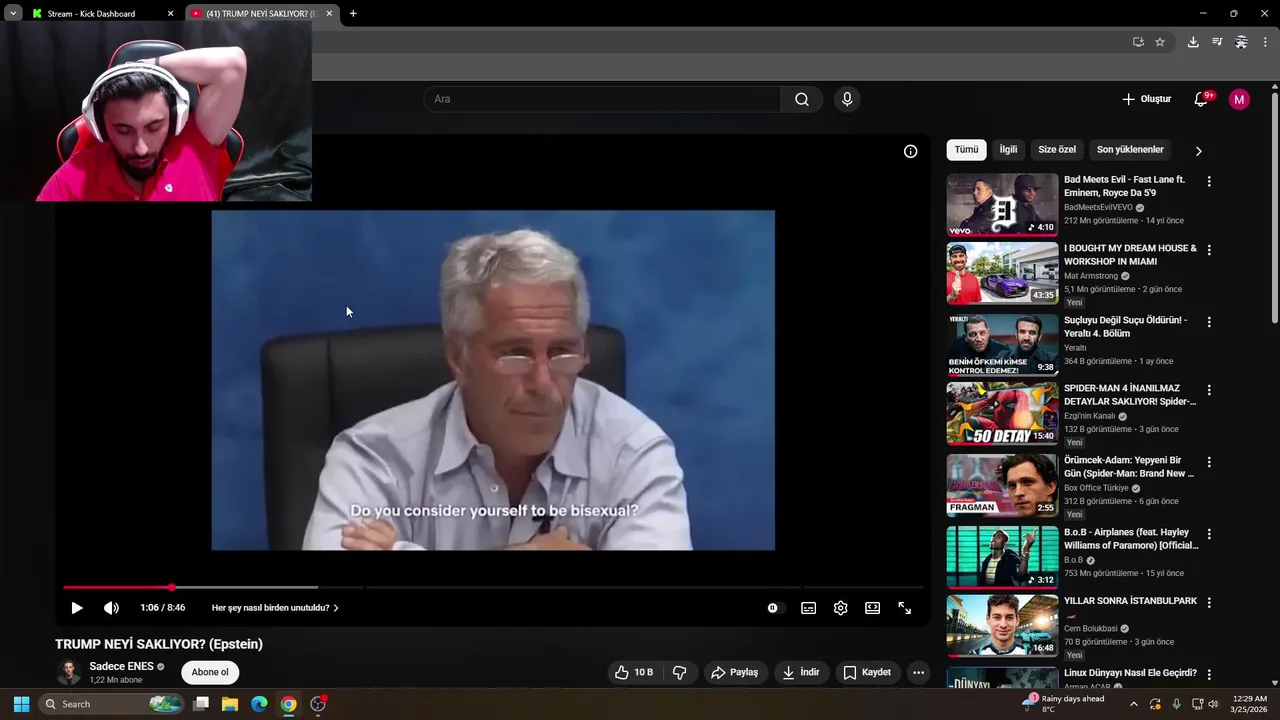Click into the Ara search field
The width and height of the screenshot is (1280, 720).
[602, 99]
